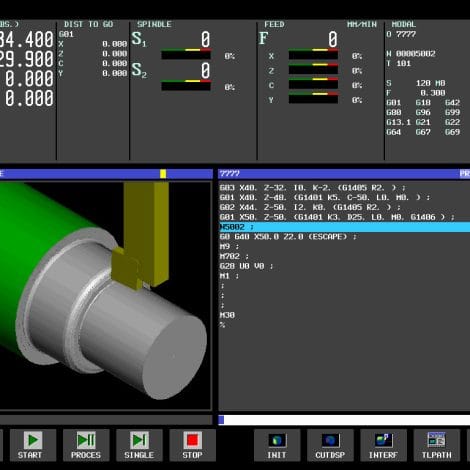
Task: Click the FEED panel heading
Action: [x=274, y=24]
